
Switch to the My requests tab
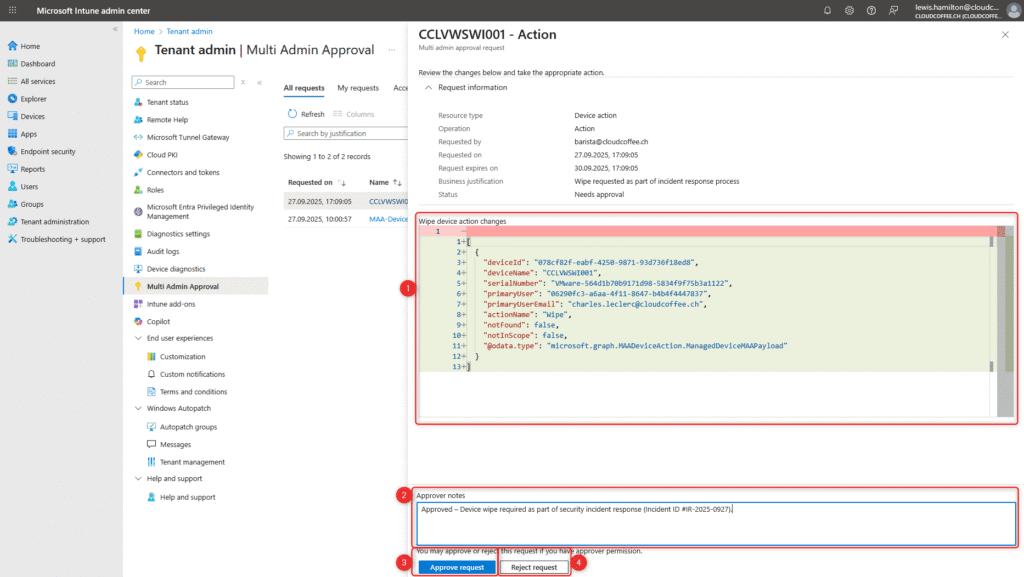point(357,88)
